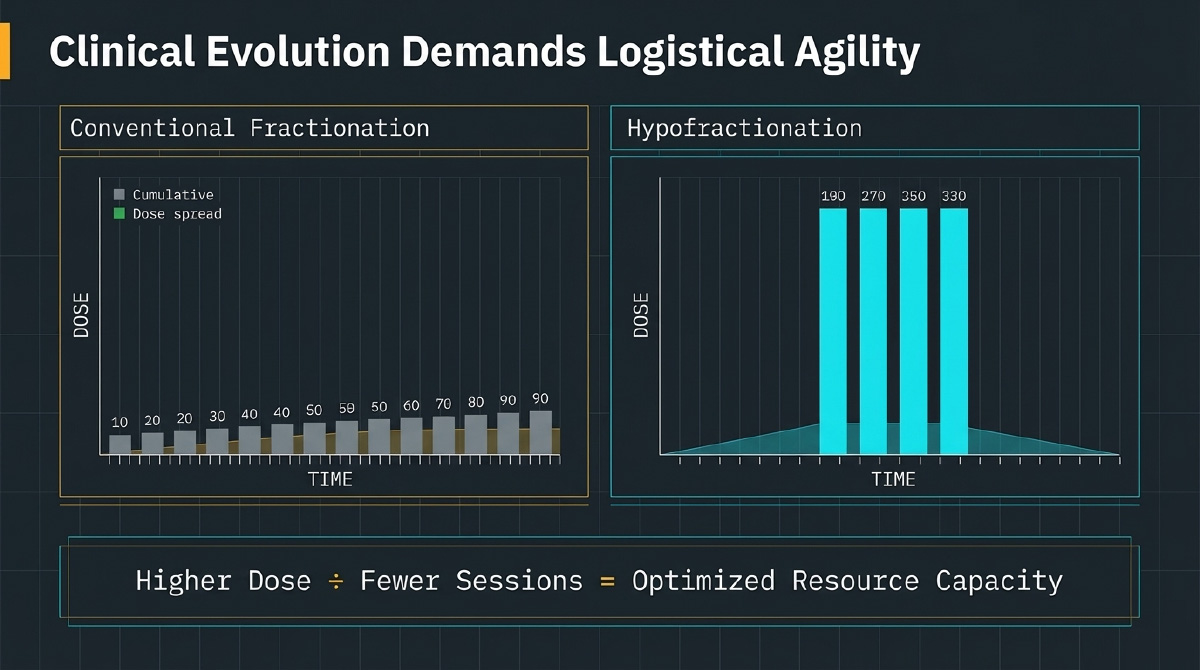1200x670 pixels.
Task: Click the gray bar labeled 80
Action: click(476, 434)
